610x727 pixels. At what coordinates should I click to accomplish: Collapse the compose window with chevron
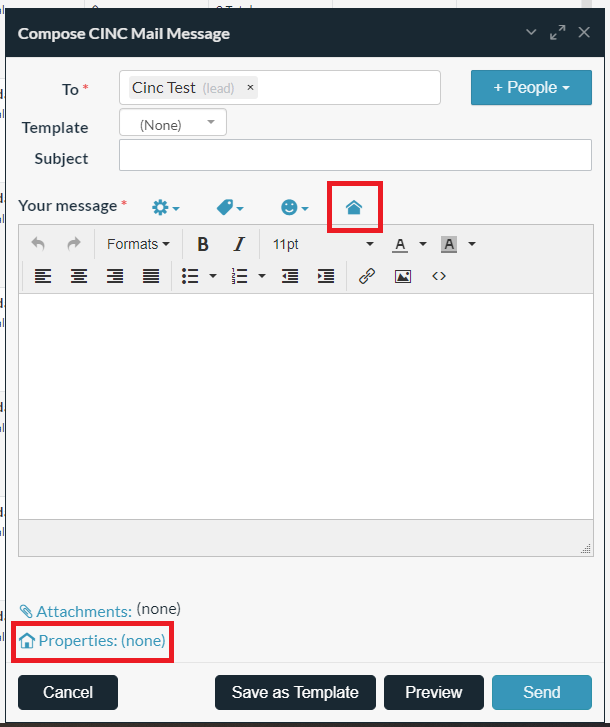pos(531,32)
